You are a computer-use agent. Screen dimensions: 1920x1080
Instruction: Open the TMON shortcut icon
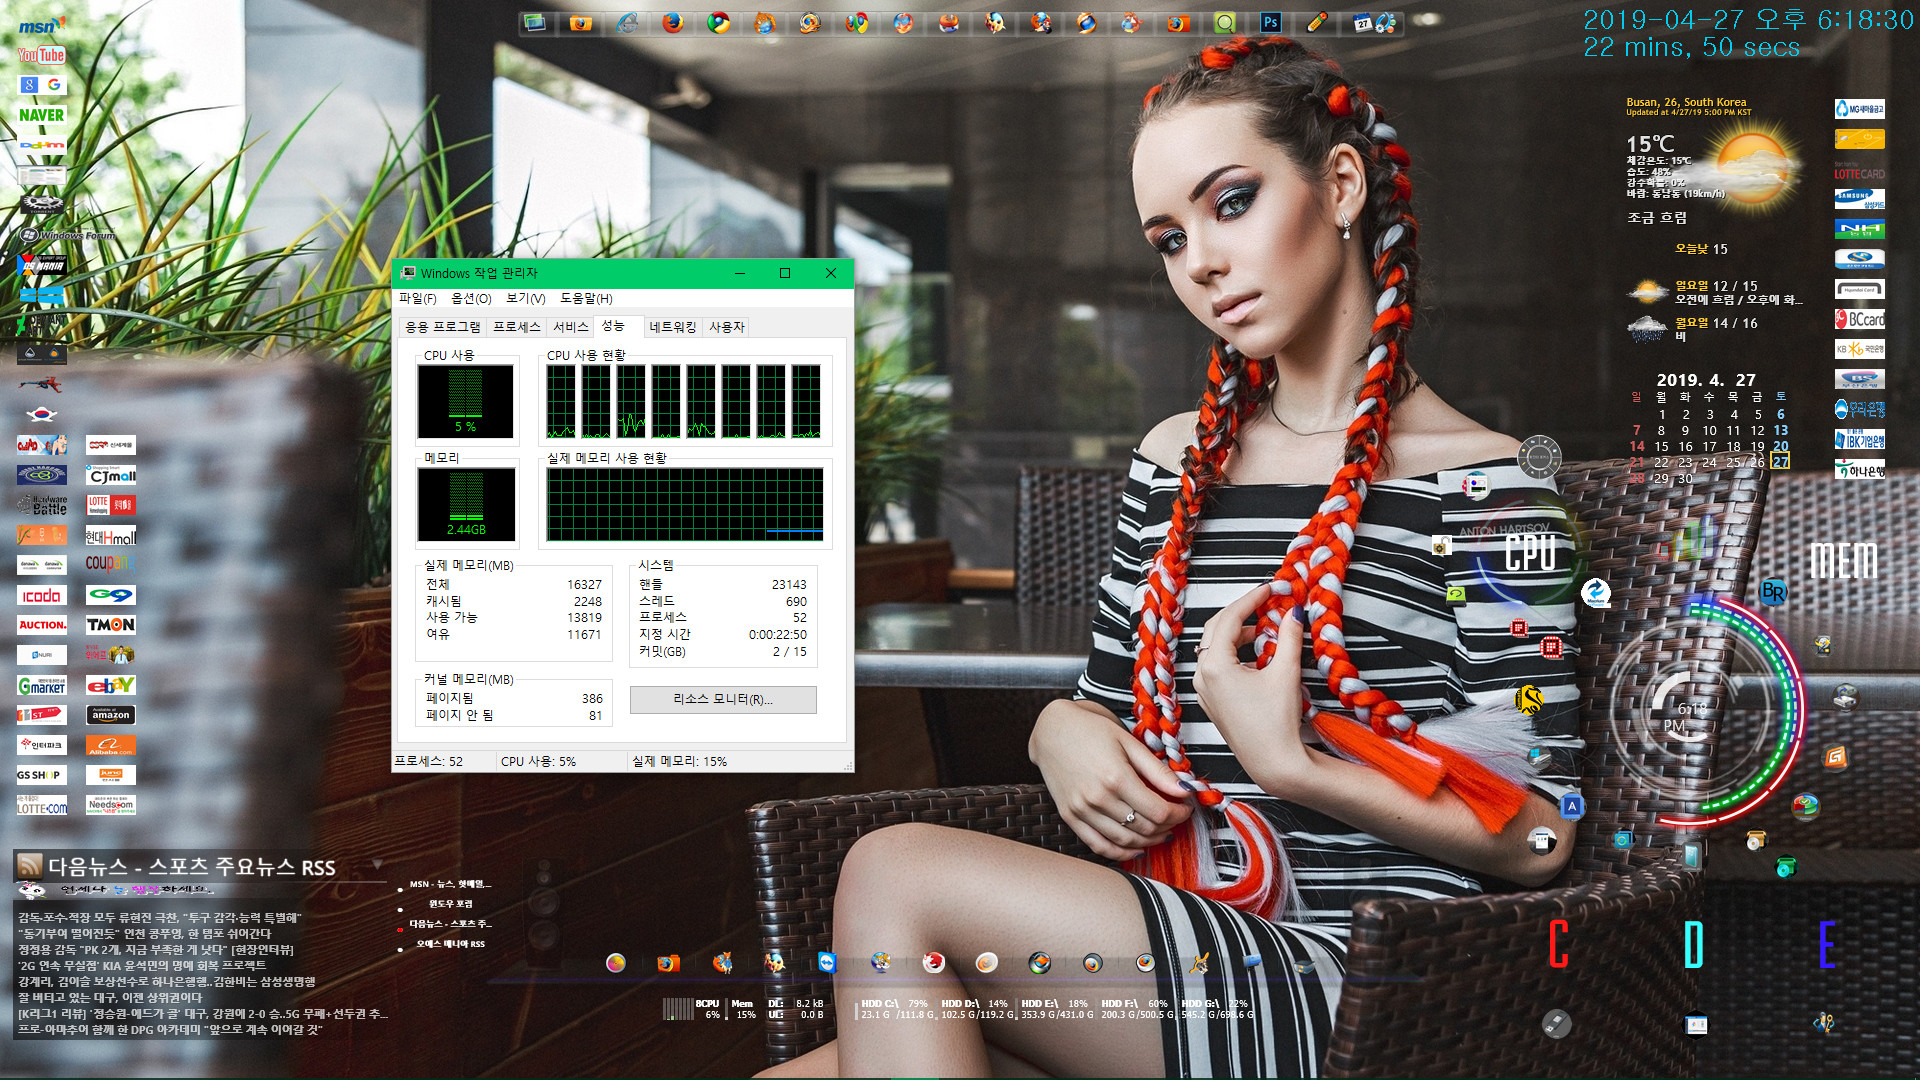111,625
